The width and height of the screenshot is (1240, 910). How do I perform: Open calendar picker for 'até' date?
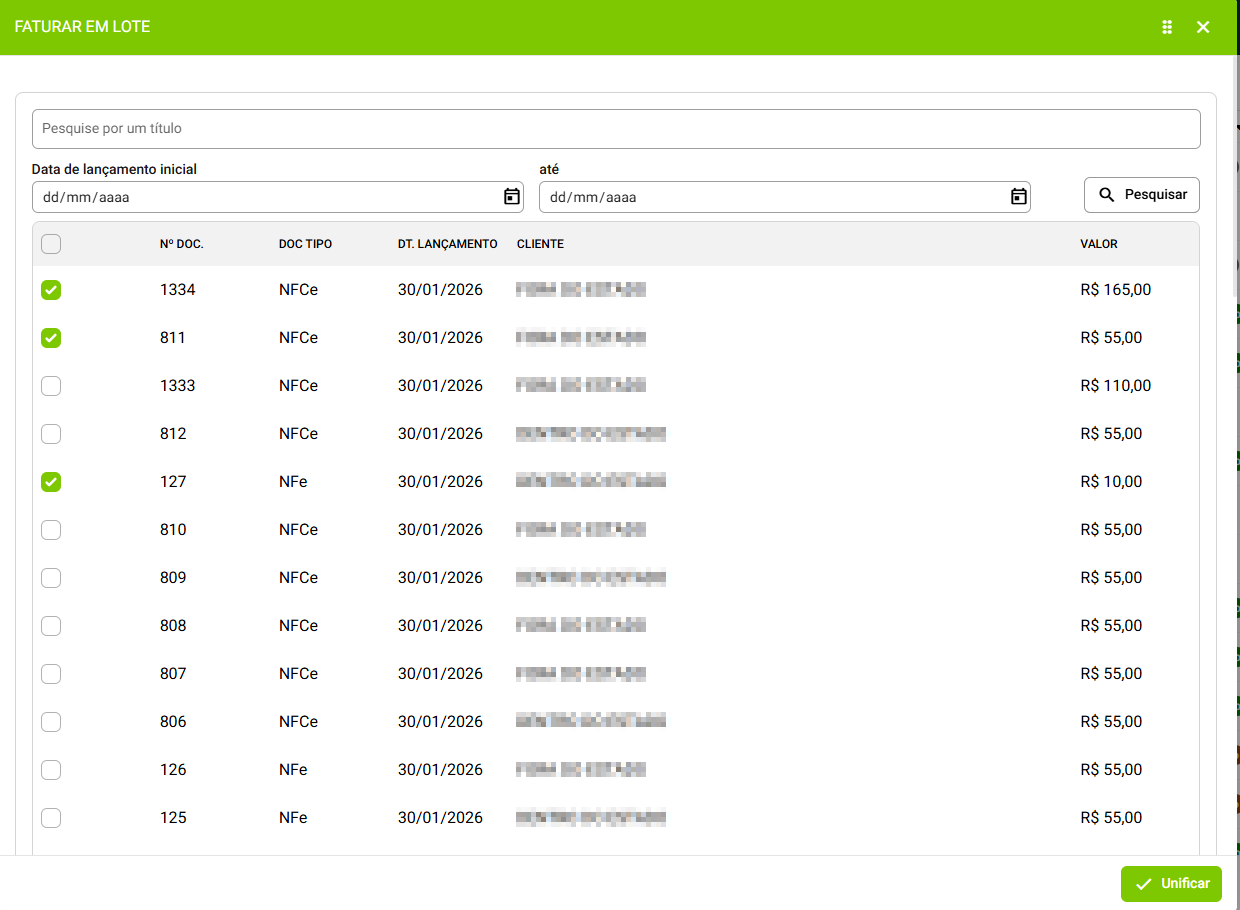(1018, 197)
